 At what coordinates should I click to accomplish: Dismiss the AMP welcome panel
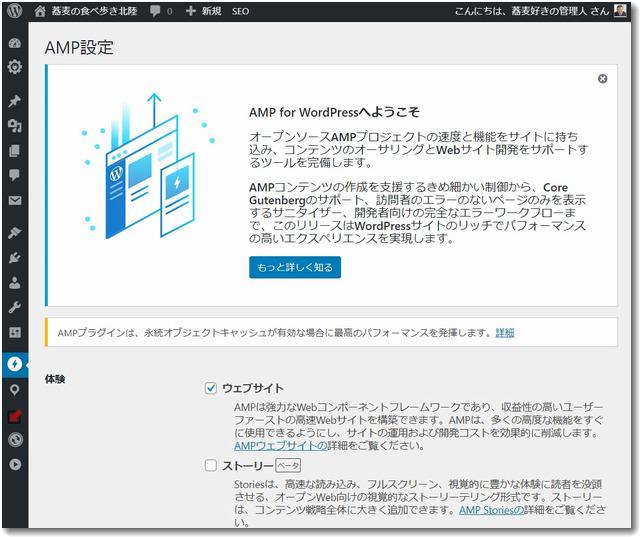[x=602, y=79]
